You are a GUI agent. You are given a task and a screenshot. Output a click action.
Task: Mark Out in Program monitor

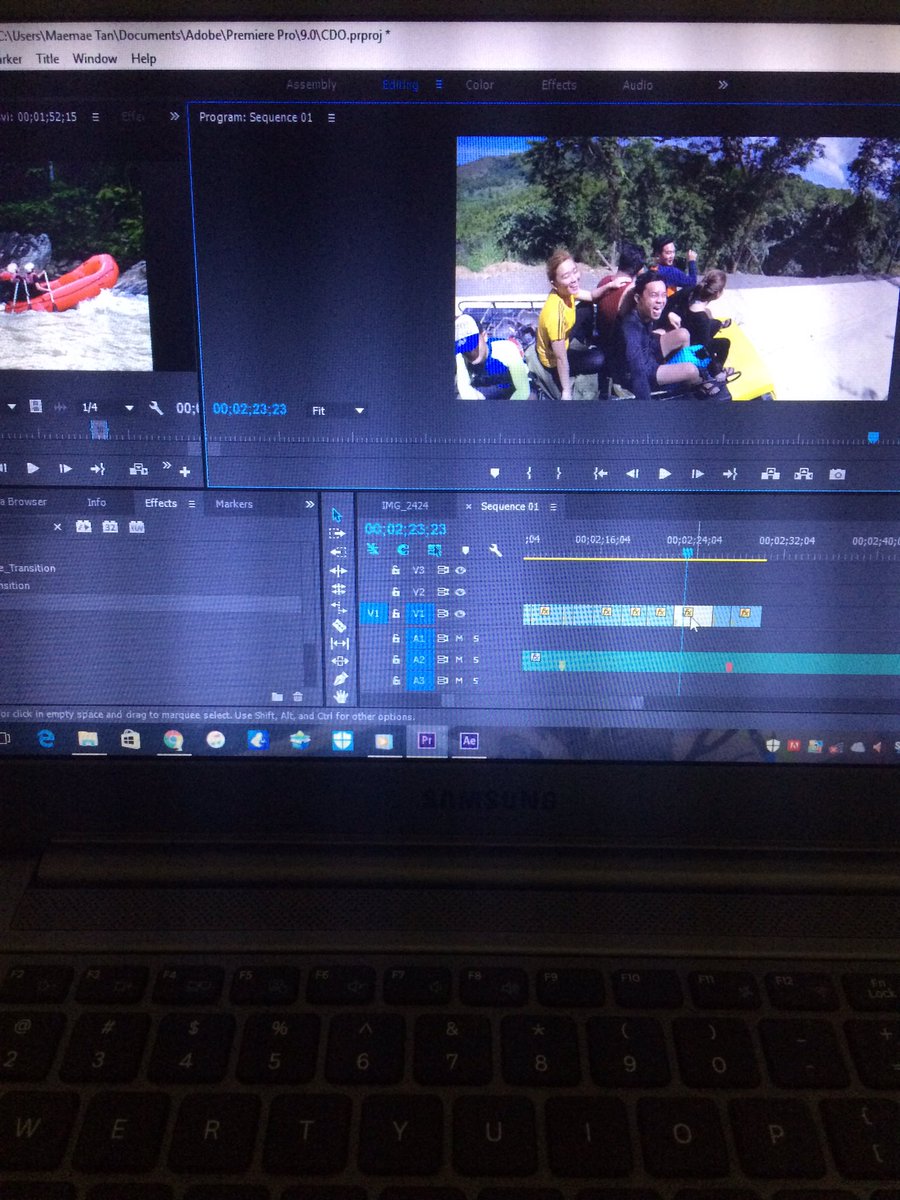point(558,473)
